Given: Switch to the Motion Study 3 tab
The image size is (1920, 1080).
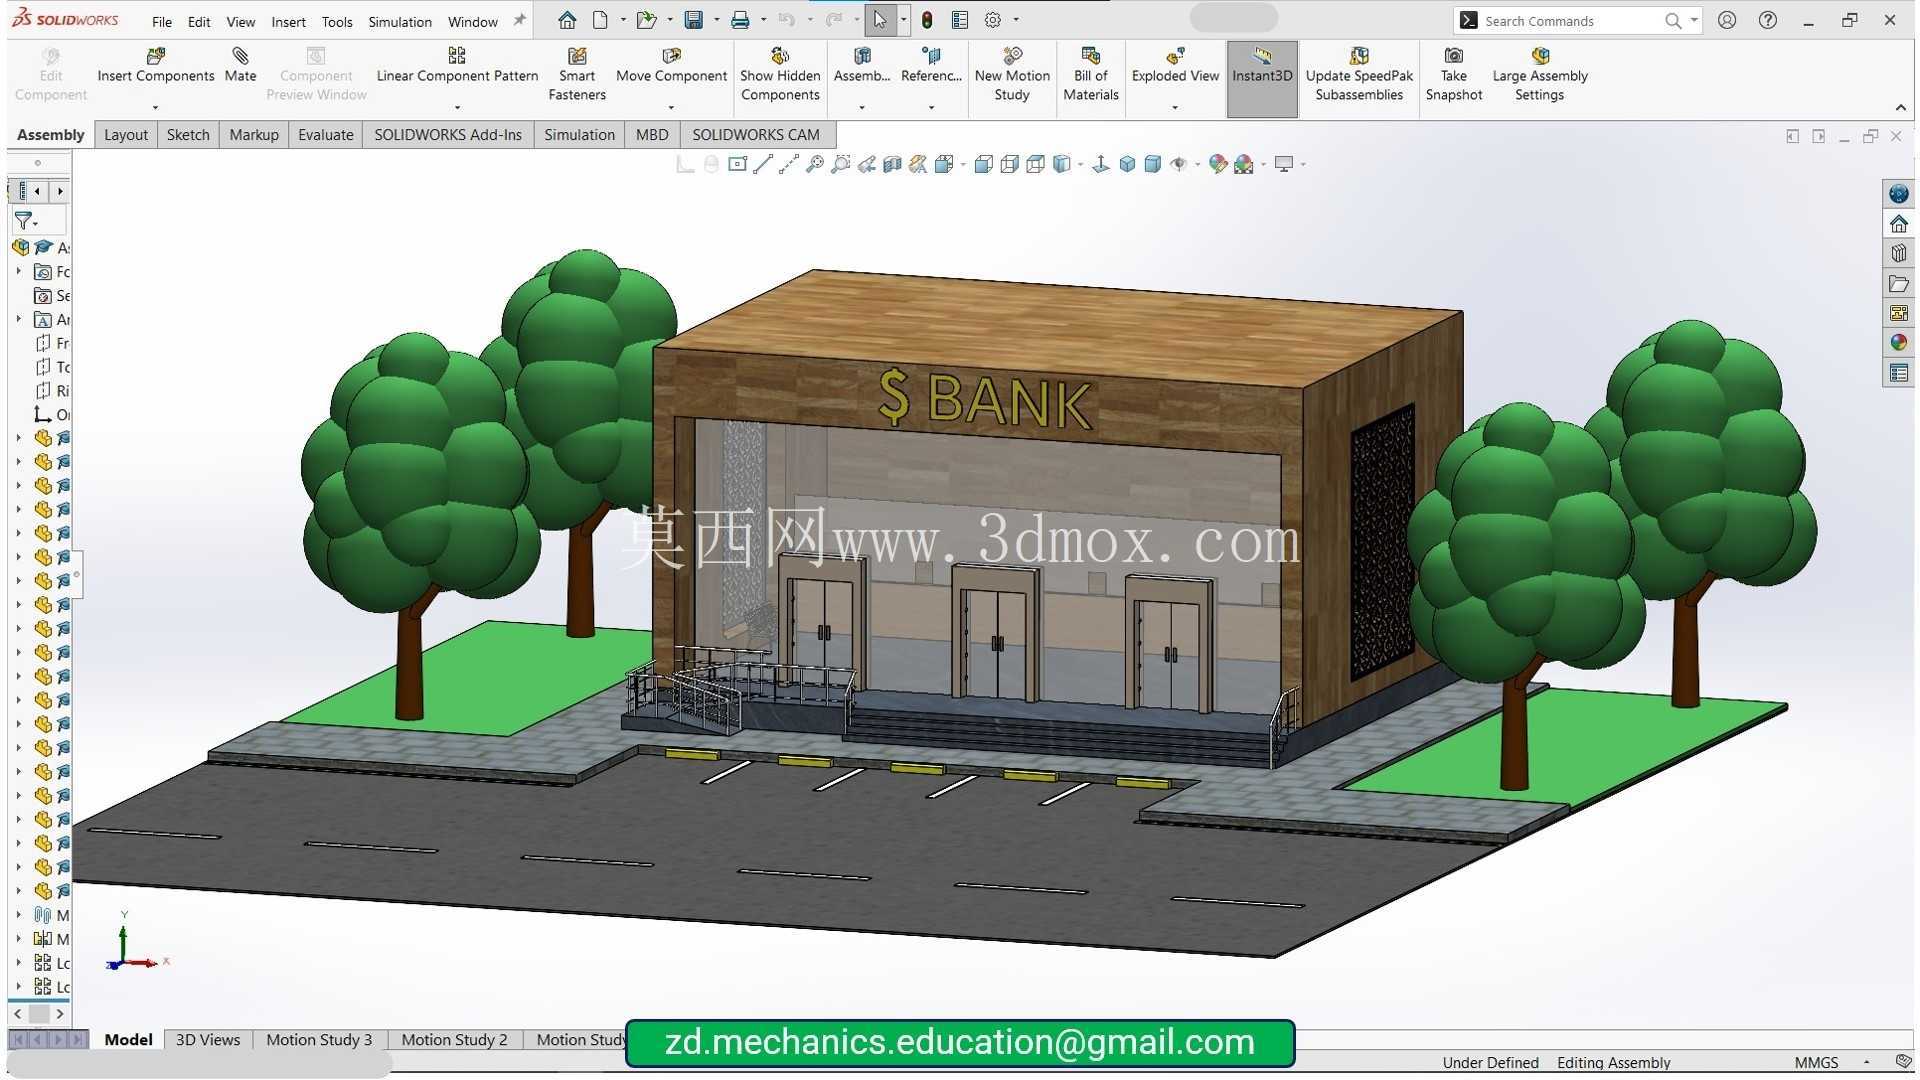Looking at the screenshot, I should 319,1040.
